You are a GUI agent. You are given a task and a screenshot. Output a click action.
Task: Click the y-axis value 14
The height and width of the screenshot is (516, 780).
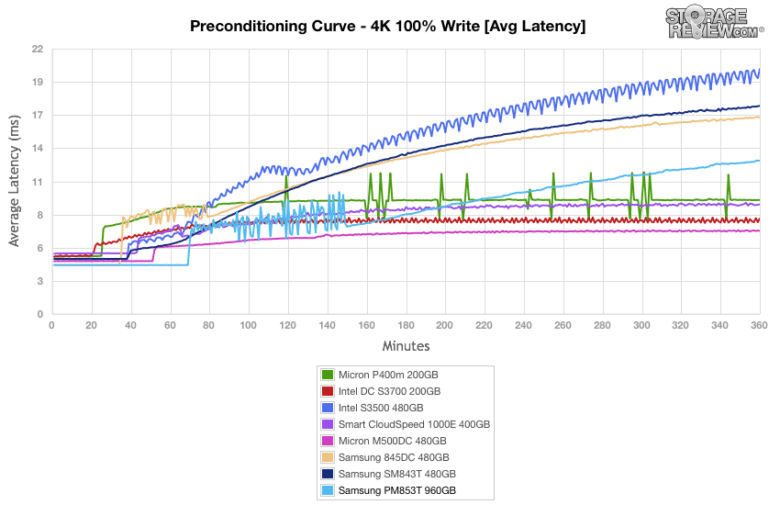pyautogui.click(x=38, y=148)
